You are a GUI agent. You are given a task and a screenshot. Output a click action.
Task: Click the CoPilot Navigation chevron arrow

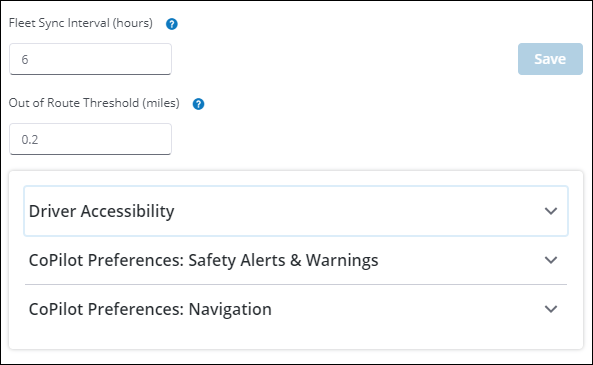[x=551, y=309]
